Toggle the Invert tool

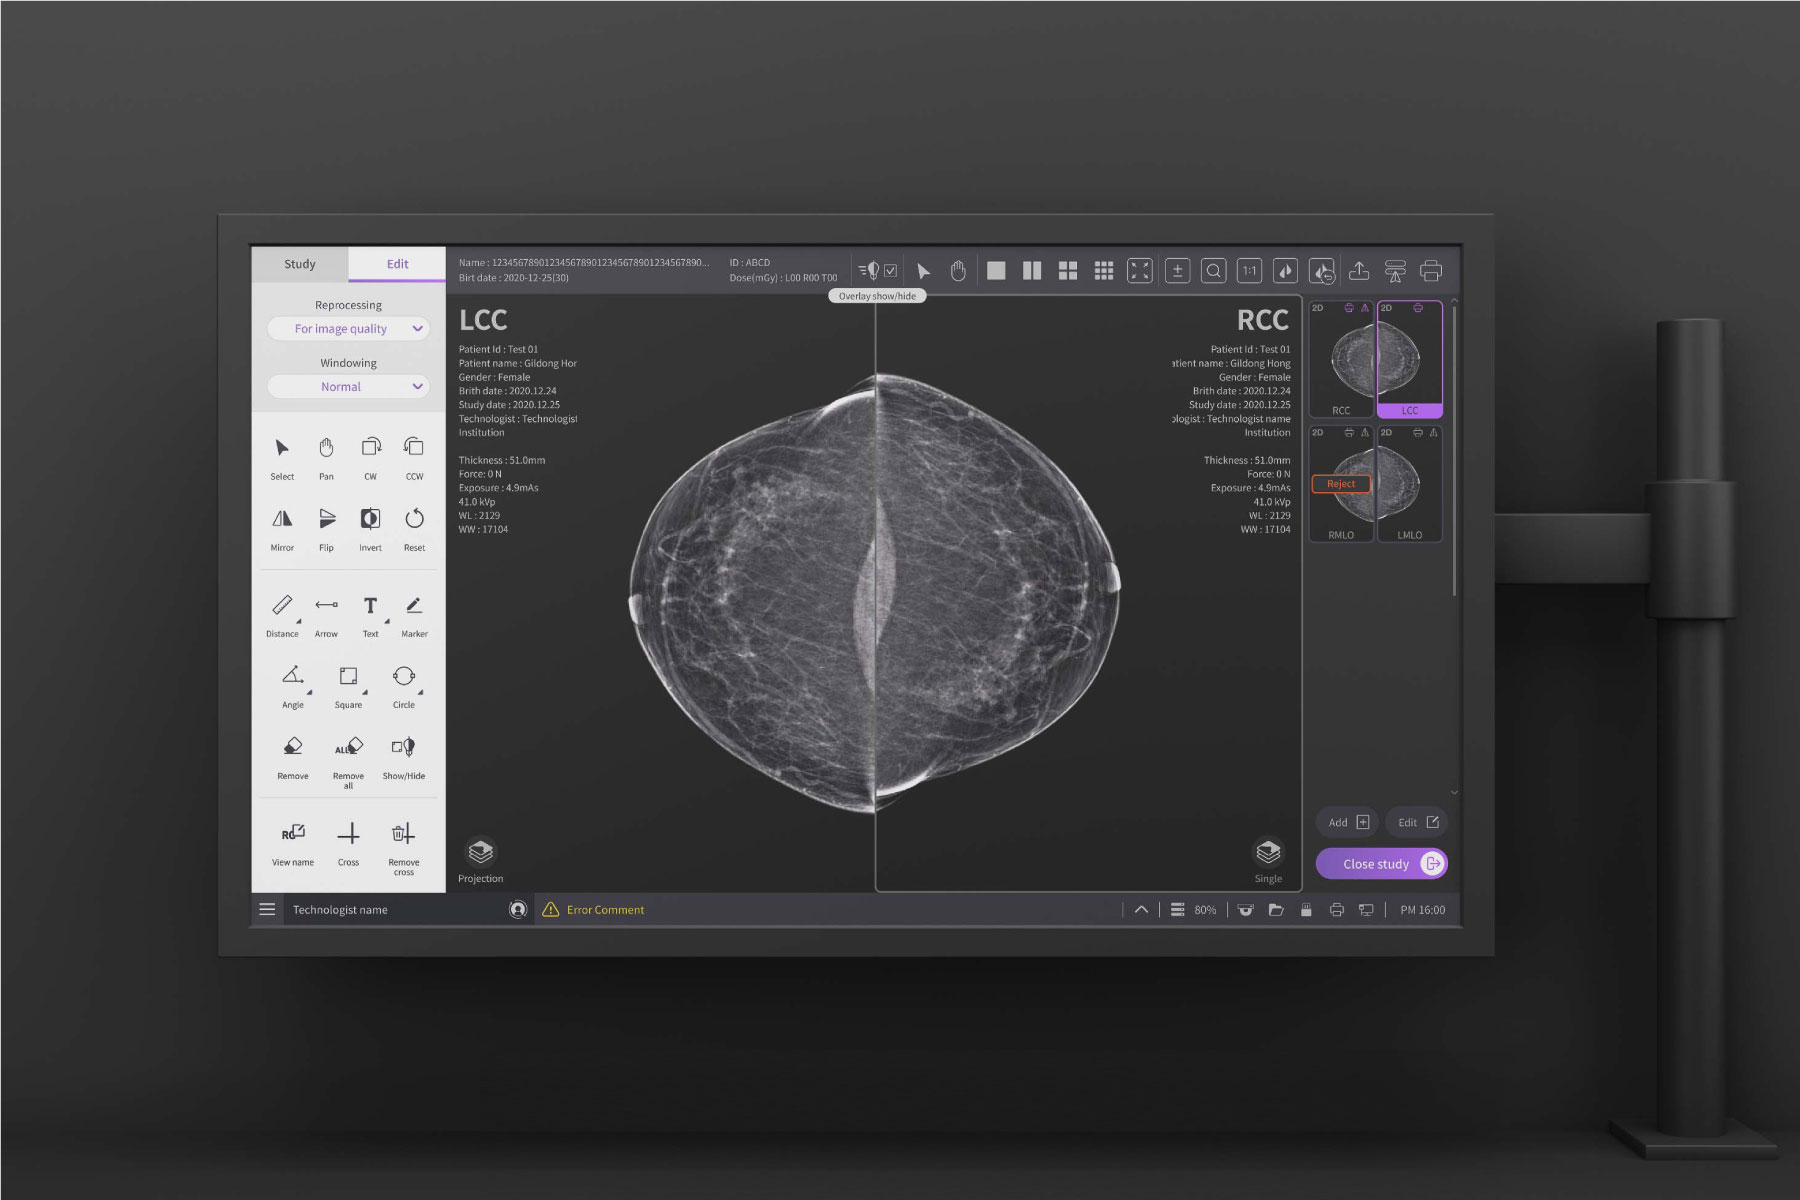point(370,529)
